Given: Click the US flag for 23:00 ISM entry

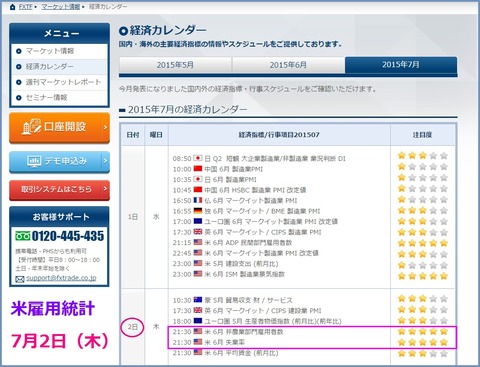Looking at the screenshot, I should 198,274.
